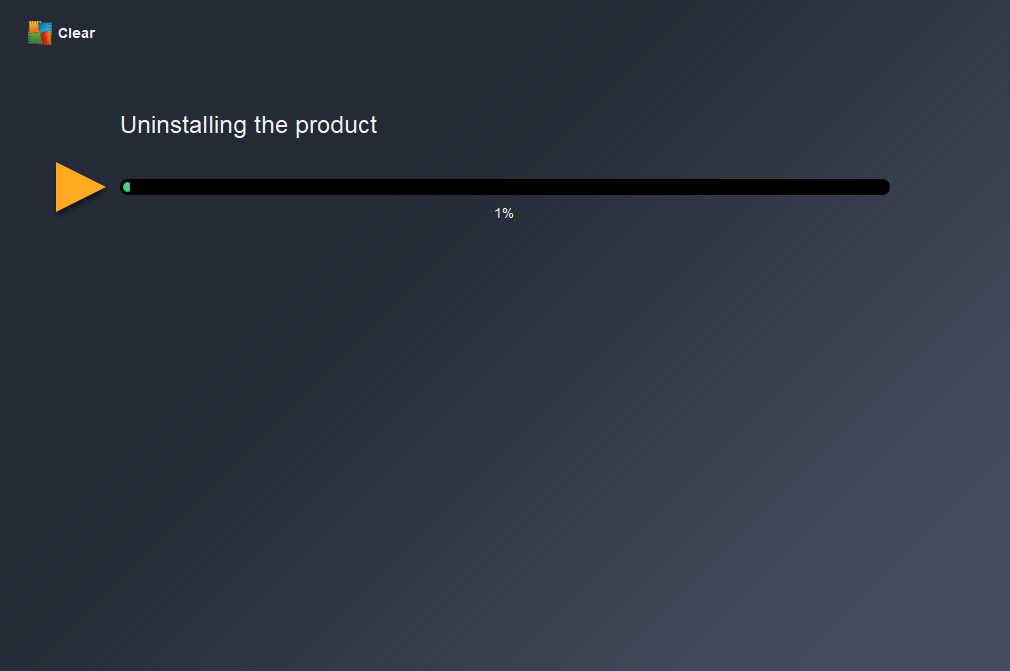Click the word the in the heading
Viewport: 1010px width, 671px height.
(271, 125)
